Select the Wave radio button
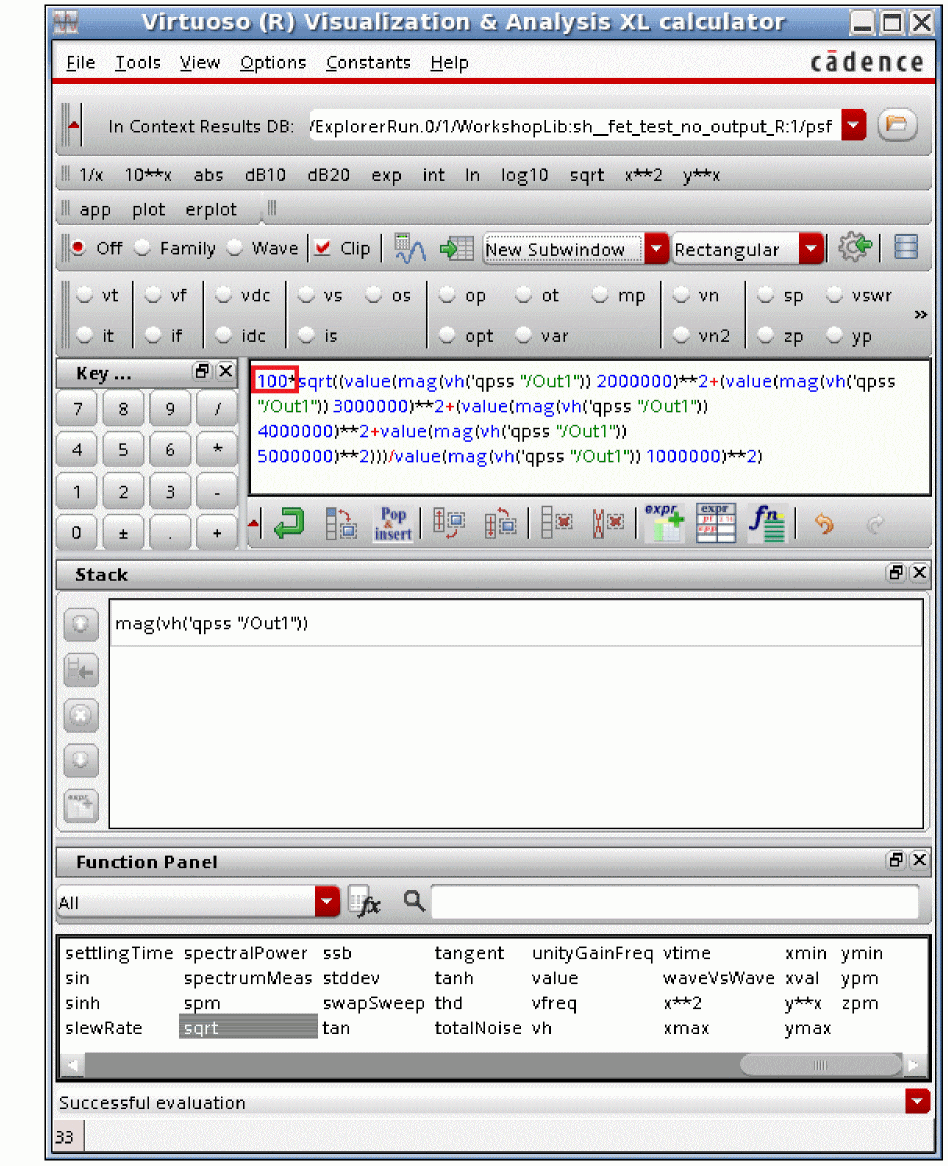The image size is (948, 1166). [234, 248]
